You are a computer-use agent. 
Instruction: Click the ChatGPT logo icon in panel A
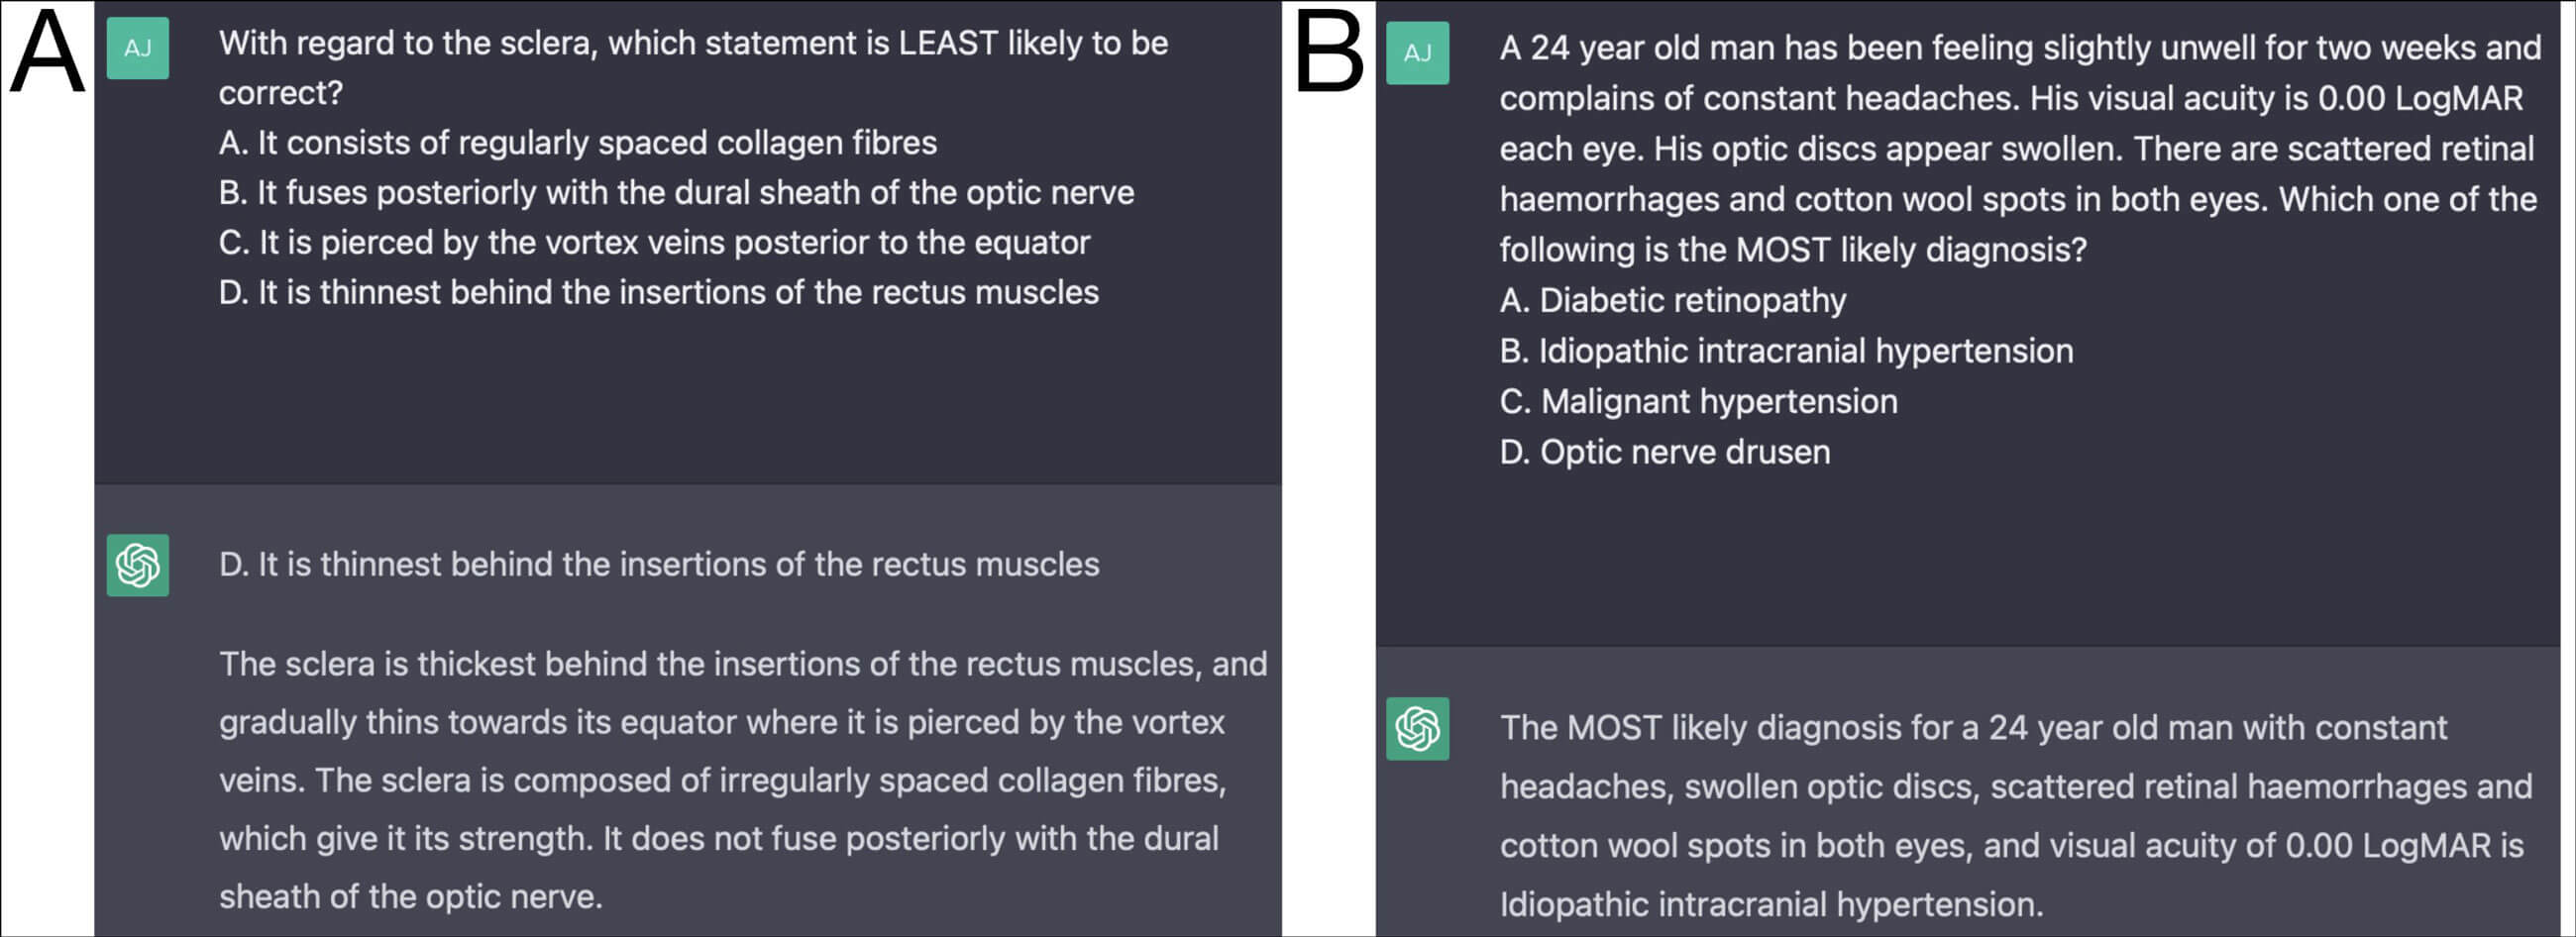coord(137,565)
